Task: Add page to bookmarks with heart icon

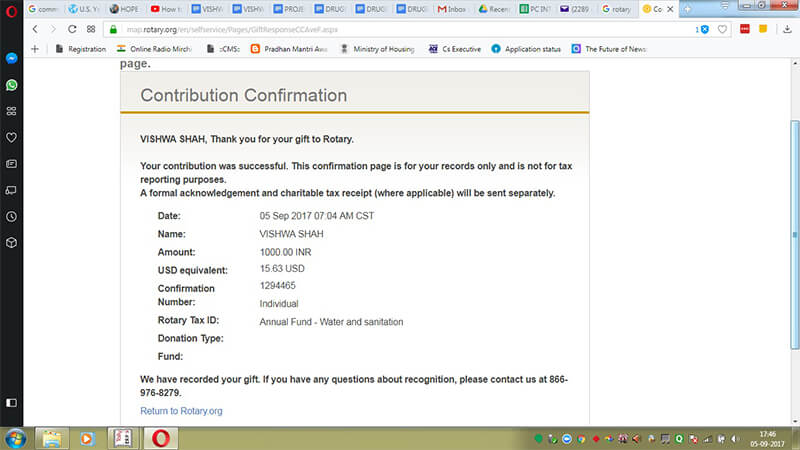Action: coord(722,30)
